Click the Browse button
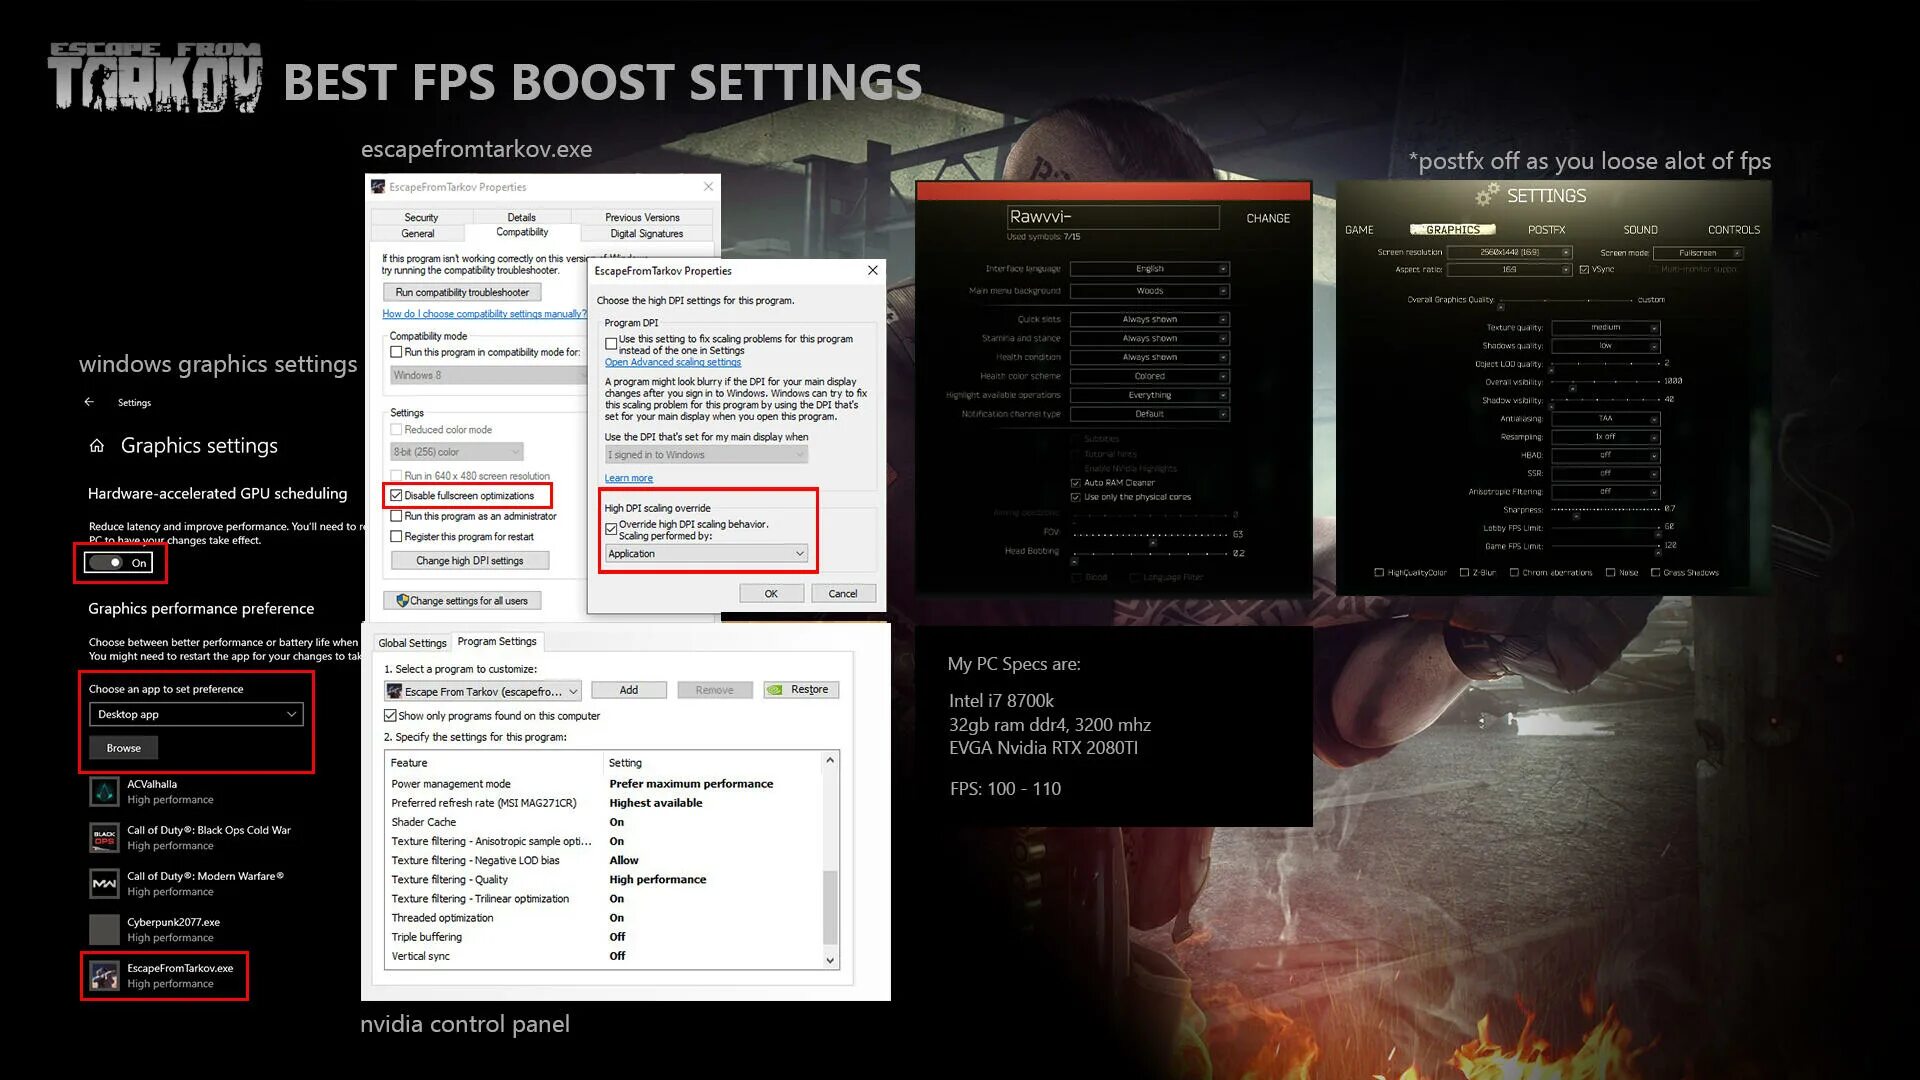 [123, 748]
